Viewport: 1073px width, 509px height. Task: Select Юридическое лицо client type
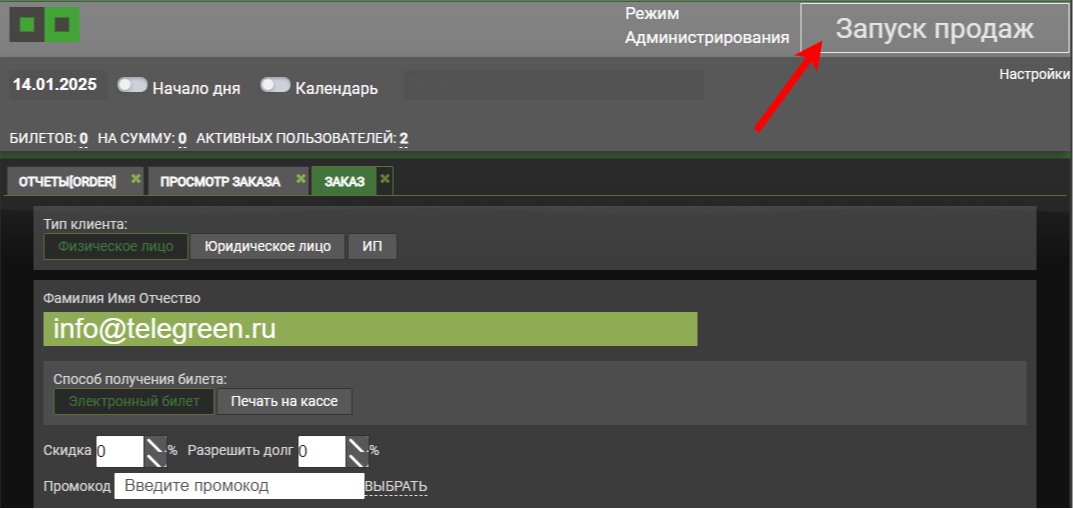click(268, 246)
